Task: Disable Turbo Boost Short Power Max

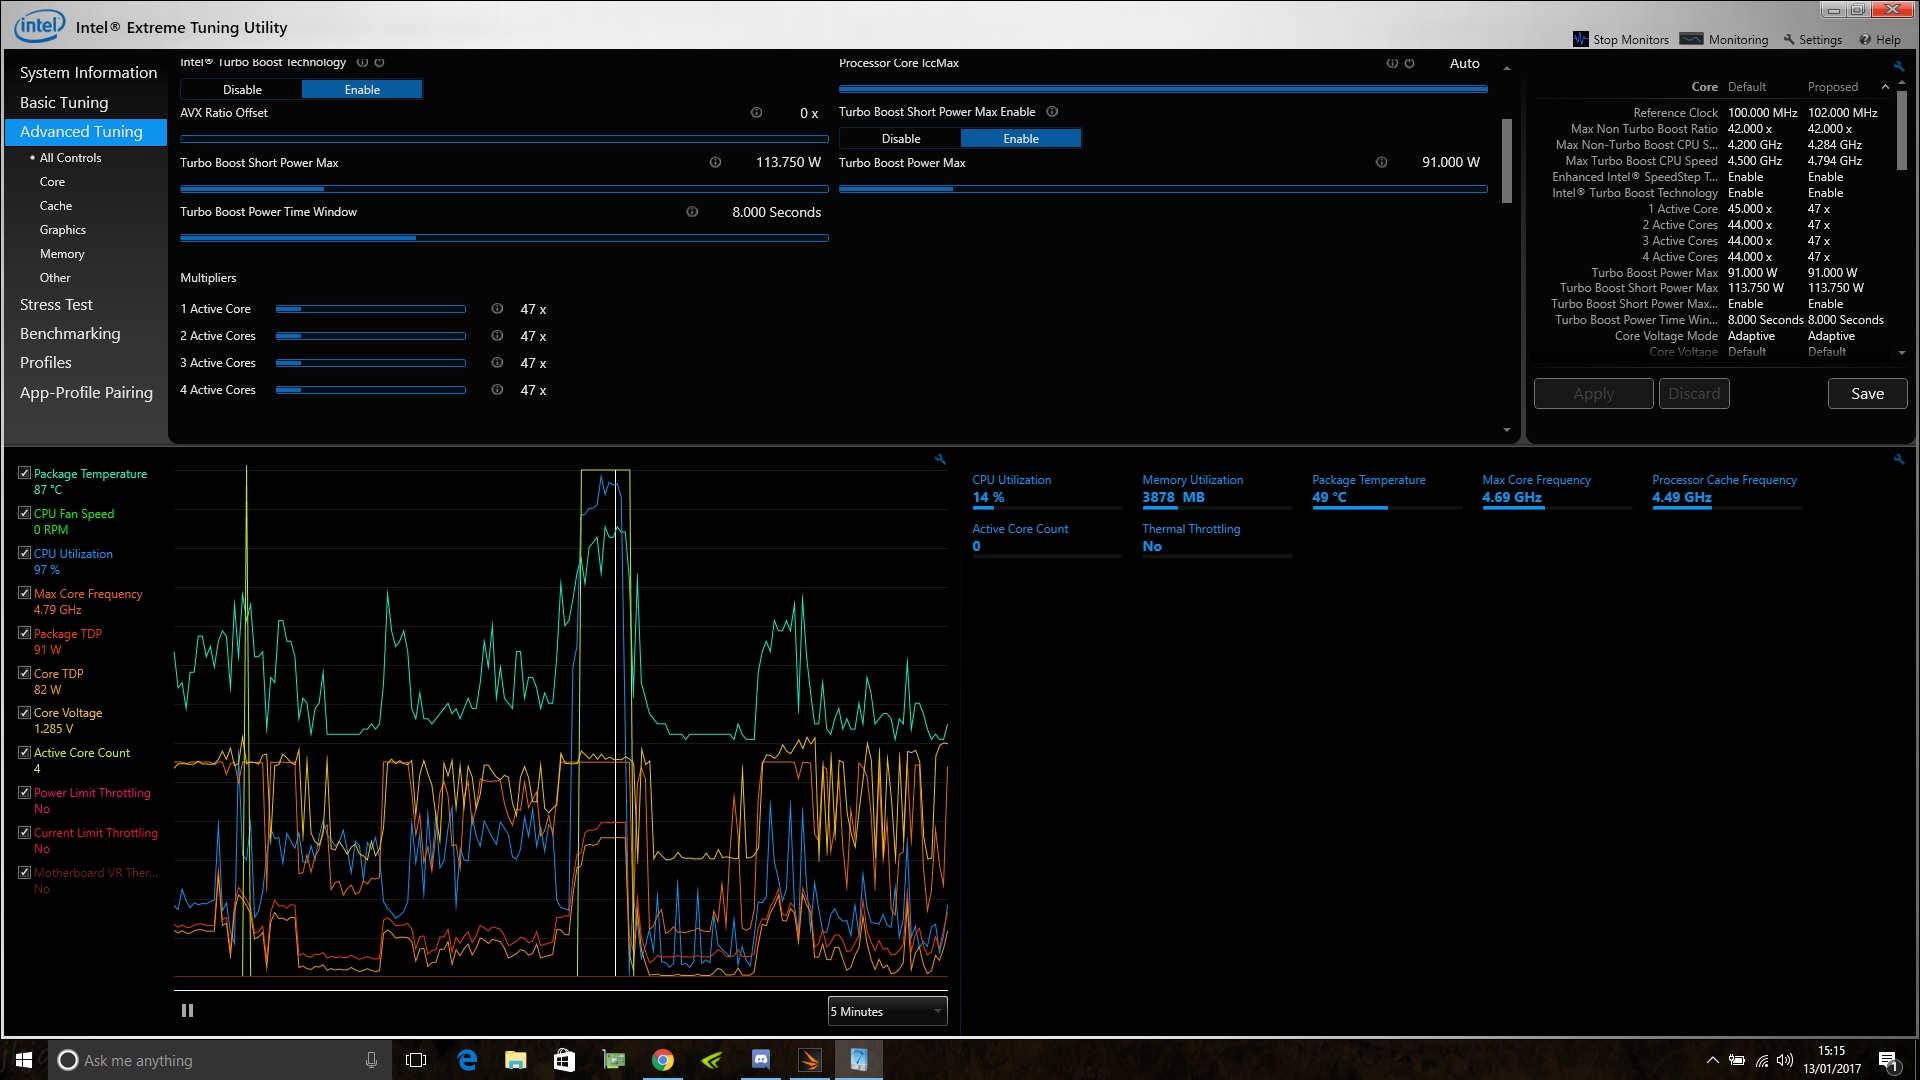Action: click(901, 139)
